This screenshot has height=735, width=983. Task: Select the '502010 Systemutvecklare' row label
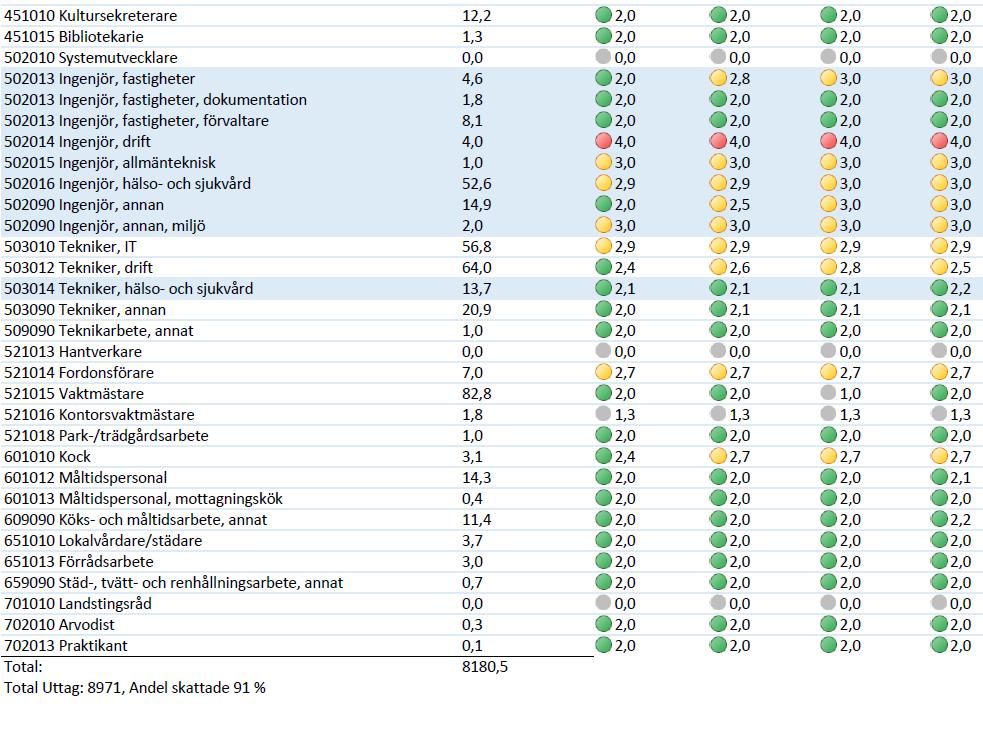pos(90,58)
